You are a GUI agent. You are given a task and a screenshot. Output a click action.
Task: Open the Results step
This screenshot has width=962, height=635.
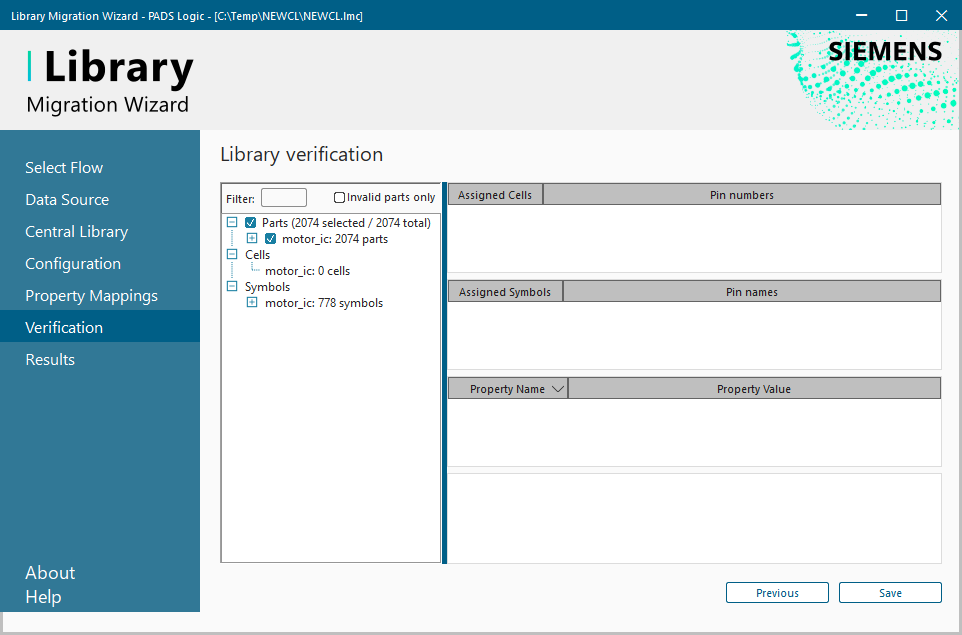click(50, 359)
